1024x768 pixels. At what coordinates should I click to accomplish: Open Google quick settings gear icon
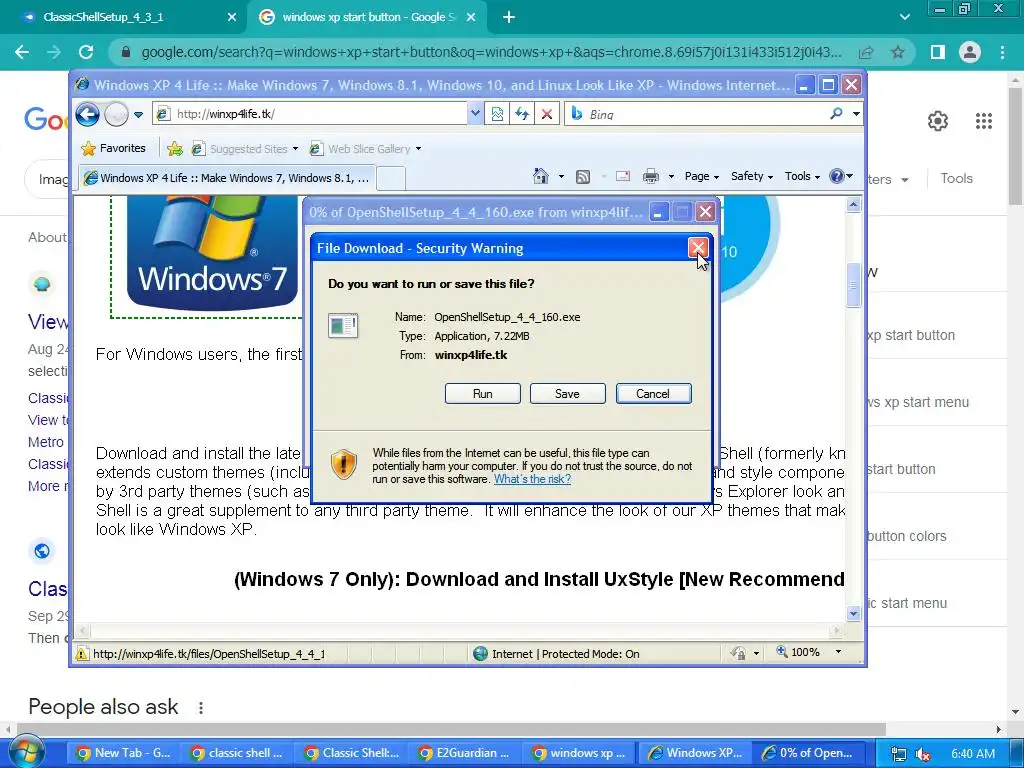tap(938, 121)
